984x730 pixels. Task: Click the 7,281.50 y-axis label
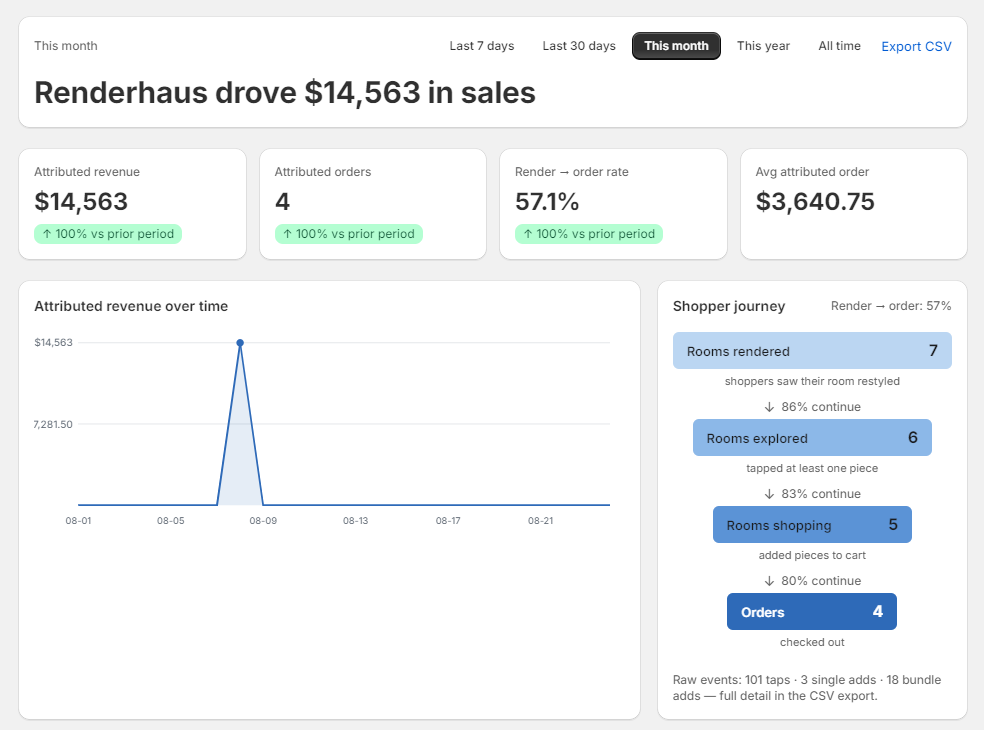click(53, 424)
